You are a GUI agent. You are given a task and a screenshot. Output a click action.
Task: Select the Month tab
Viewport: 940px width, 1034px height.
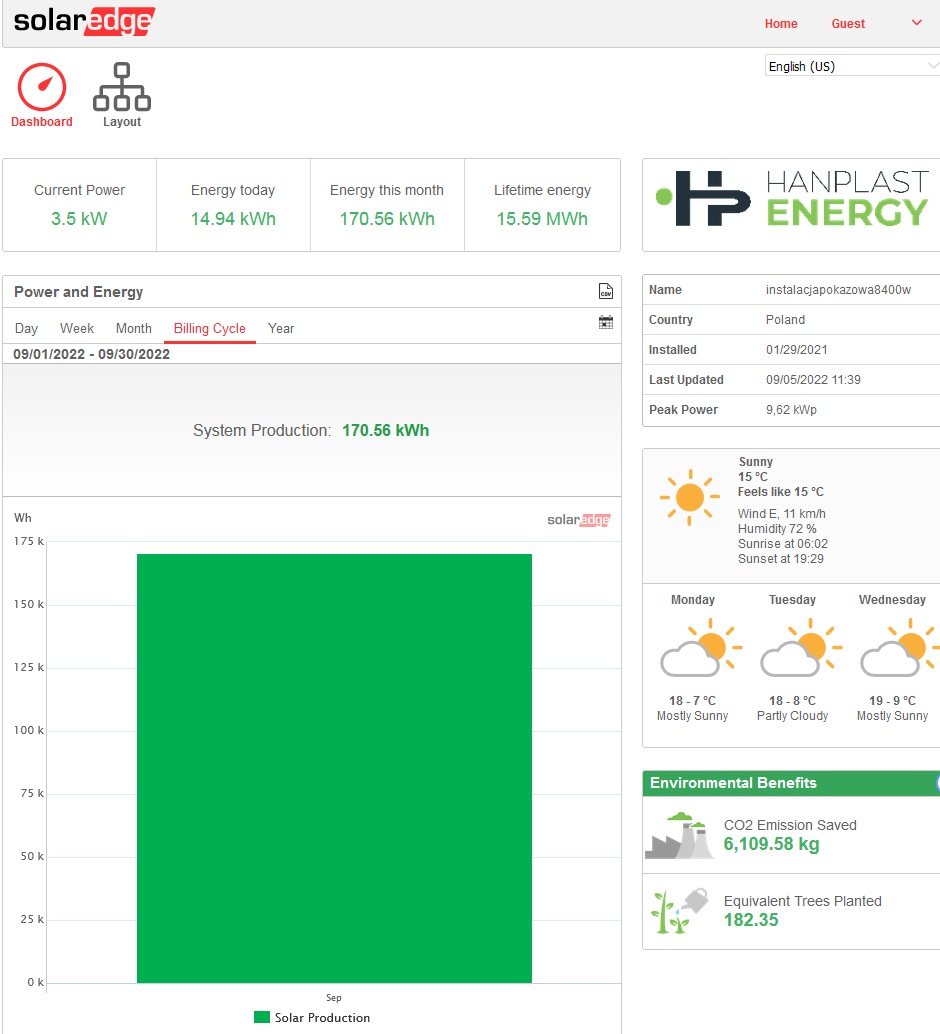(134, 328)
